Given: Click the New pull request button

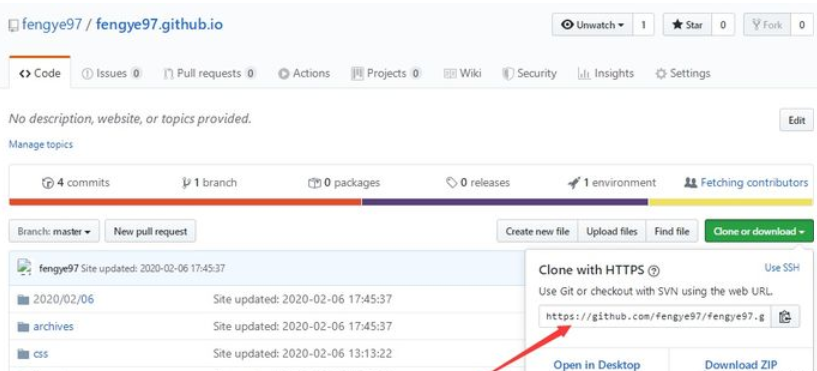Looking at the screenshot, I should pos(151,231).
